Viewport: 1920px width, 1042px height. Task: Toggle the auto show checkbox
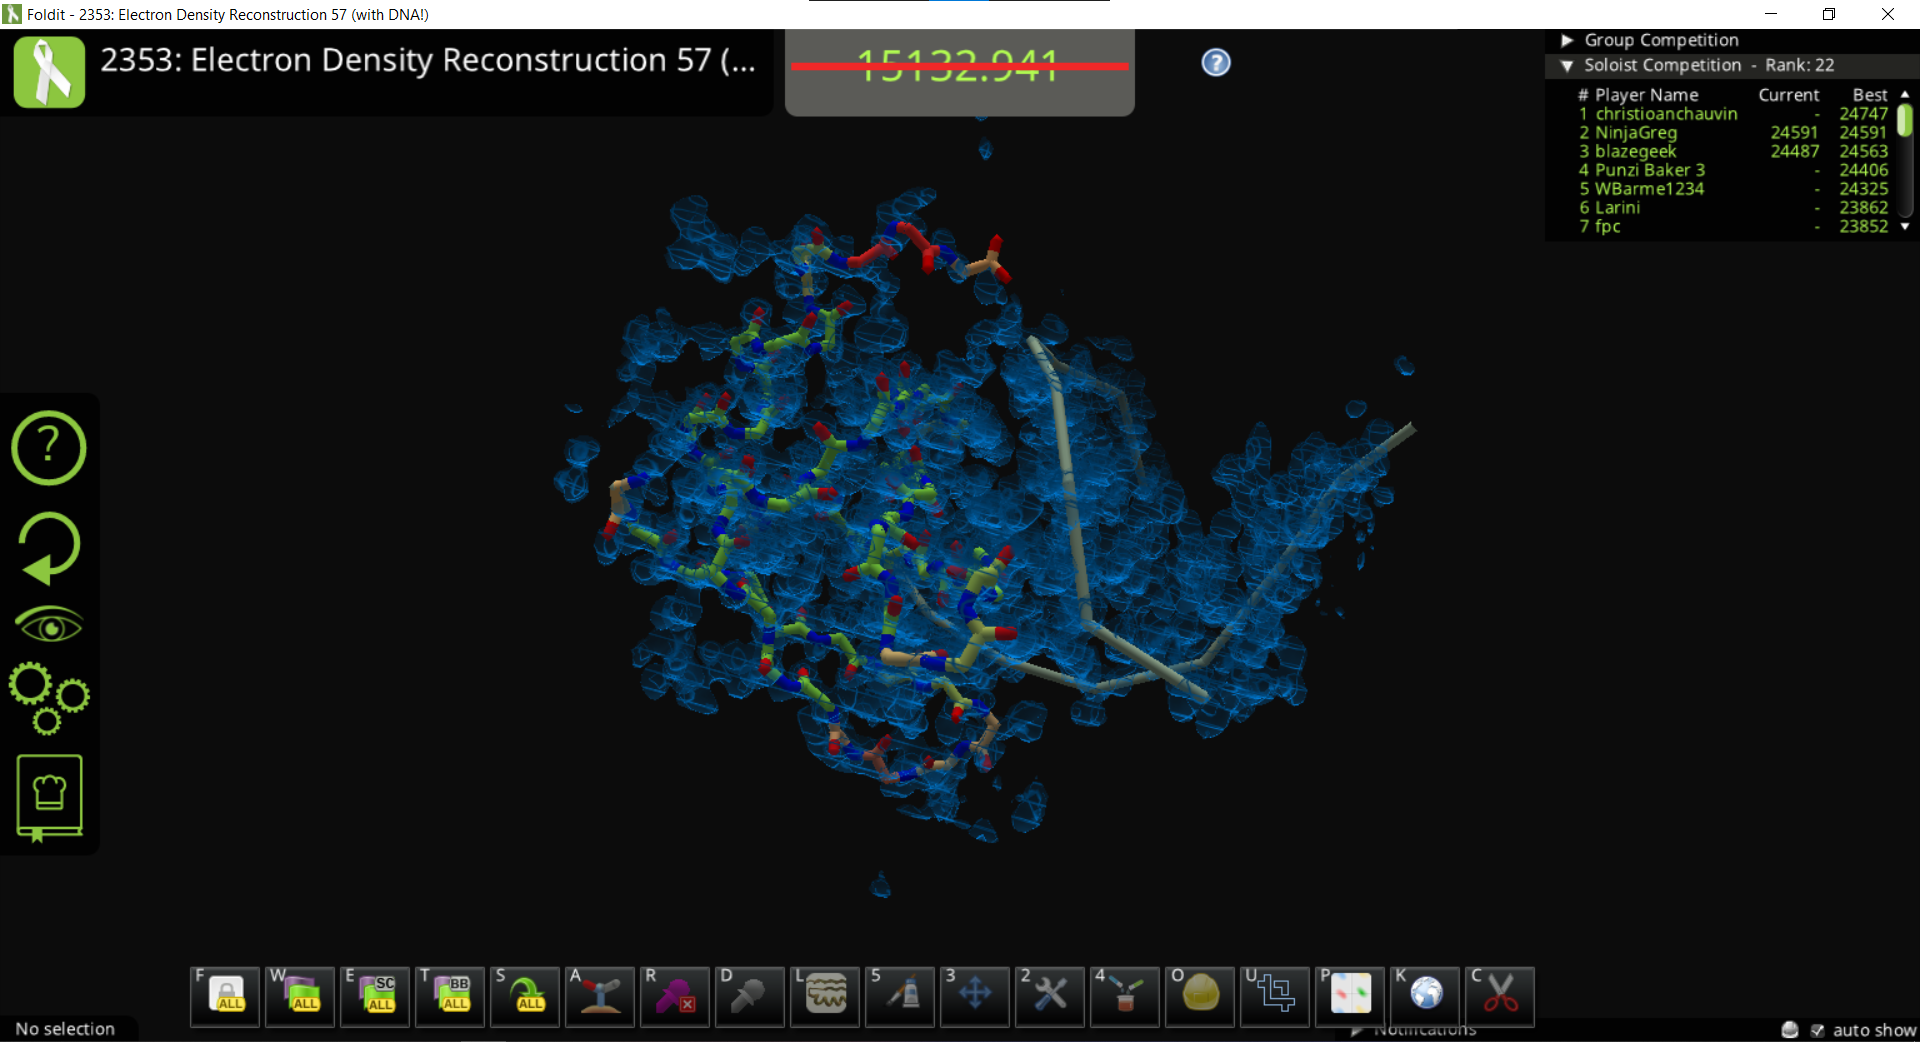click(1817, 1030)
